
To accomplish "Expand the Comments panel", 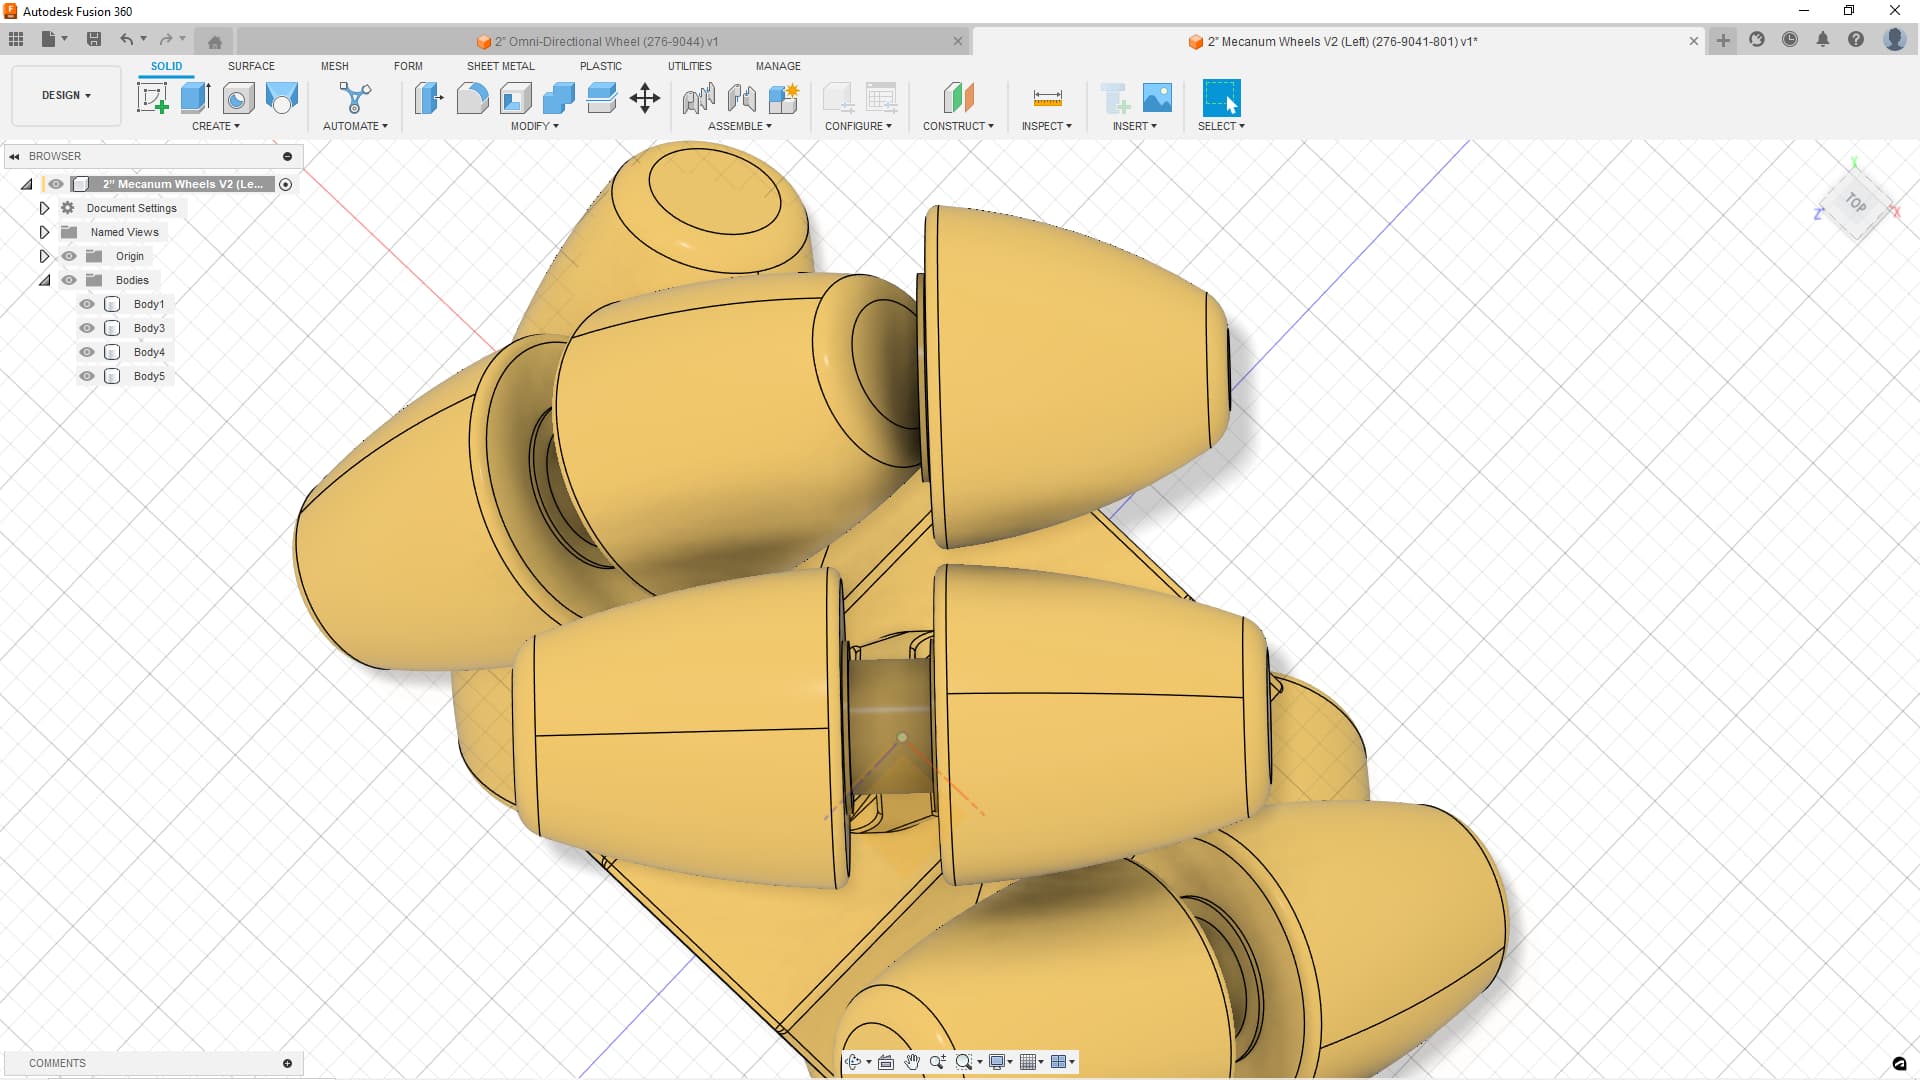I will point(287,1063).
